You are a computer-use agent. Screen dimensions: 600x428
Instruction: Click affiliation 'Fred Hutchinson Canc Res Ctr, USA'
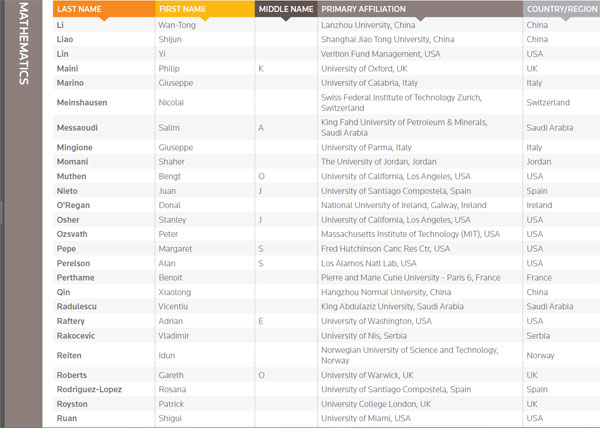tap(385, 249)
